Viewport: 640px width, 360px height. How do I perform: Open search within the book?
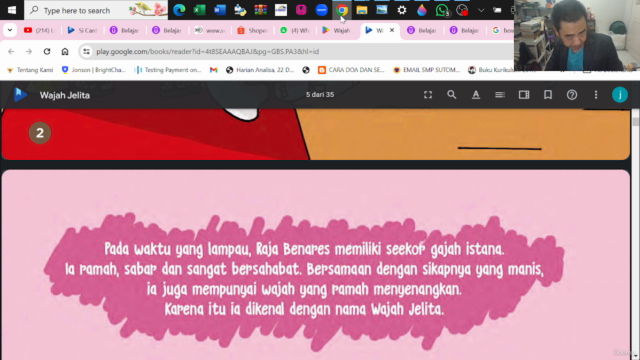451,95
